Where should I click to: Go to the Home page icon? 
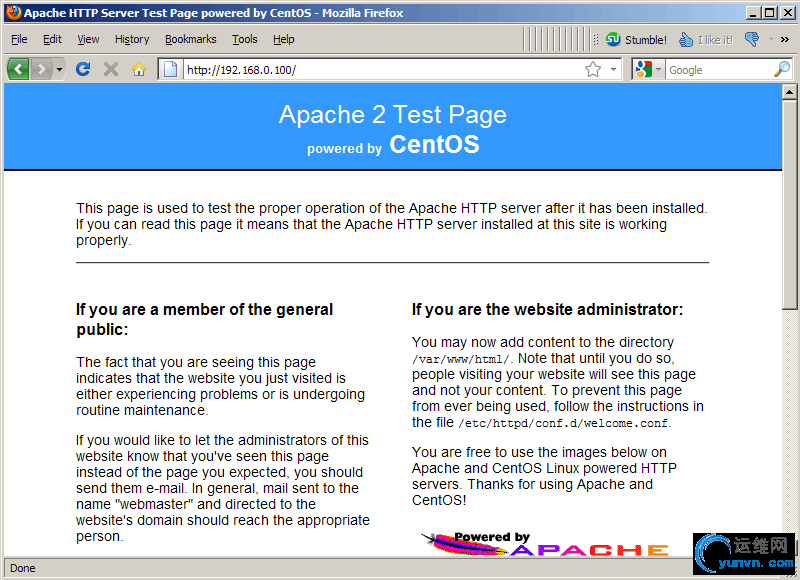click(139, 69)
